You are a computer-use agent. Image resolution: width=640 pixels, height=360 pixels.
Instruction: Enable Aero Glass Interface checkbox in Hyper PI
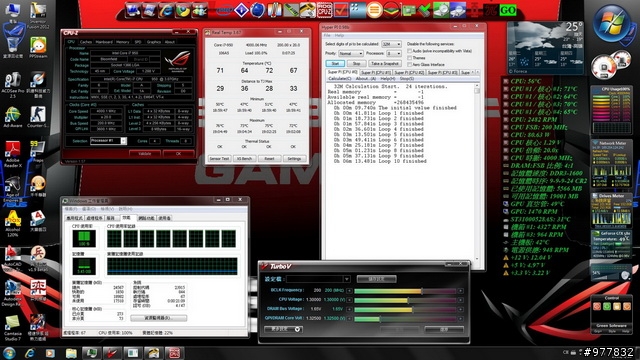pos(410,64)
